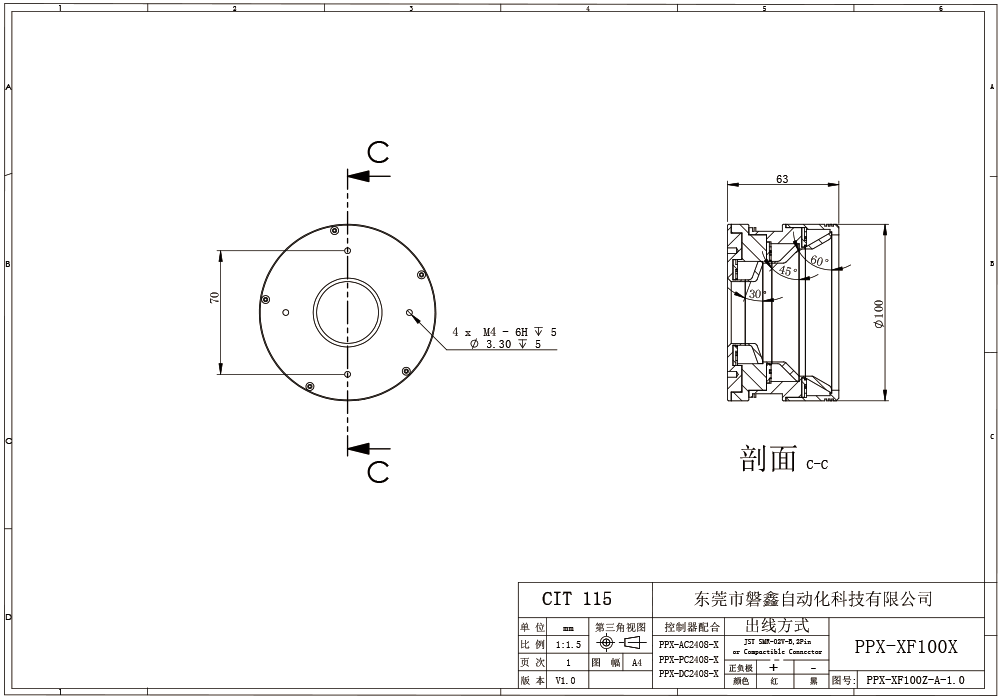Image resolution: width=1002 pixels, height=699 pixels.
Task: Select the 70 vertical dimension
Action: coord(214,299)
